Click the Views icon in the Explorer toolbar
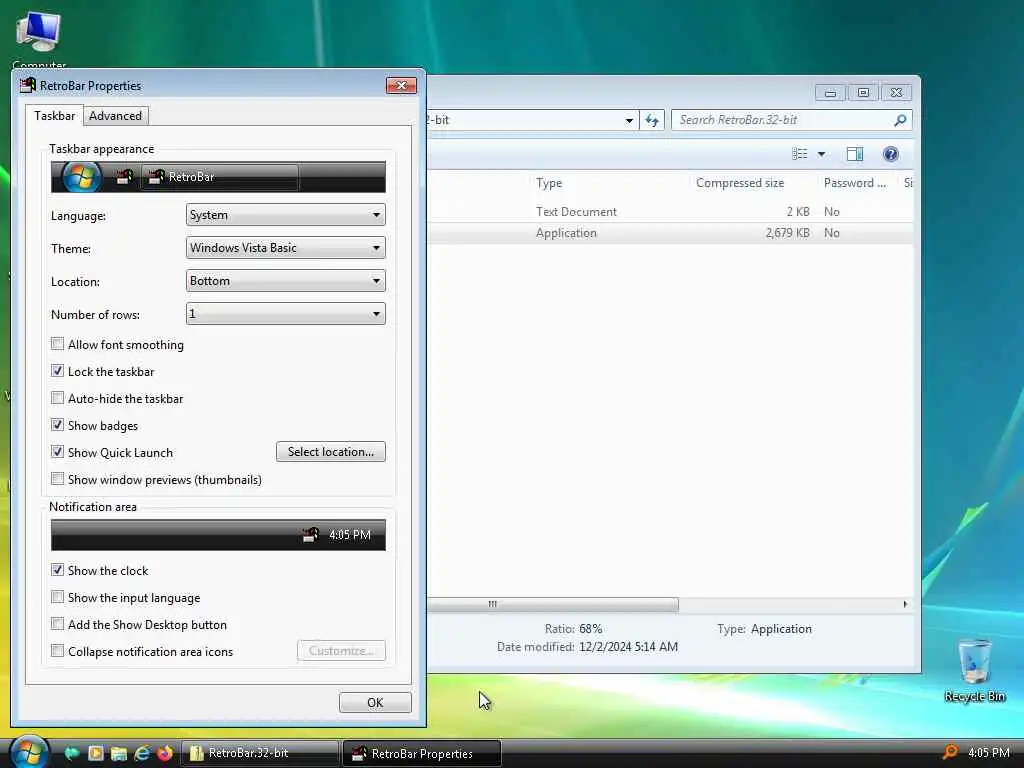Viewport: 1024px width, 768px height. (799, 153)
